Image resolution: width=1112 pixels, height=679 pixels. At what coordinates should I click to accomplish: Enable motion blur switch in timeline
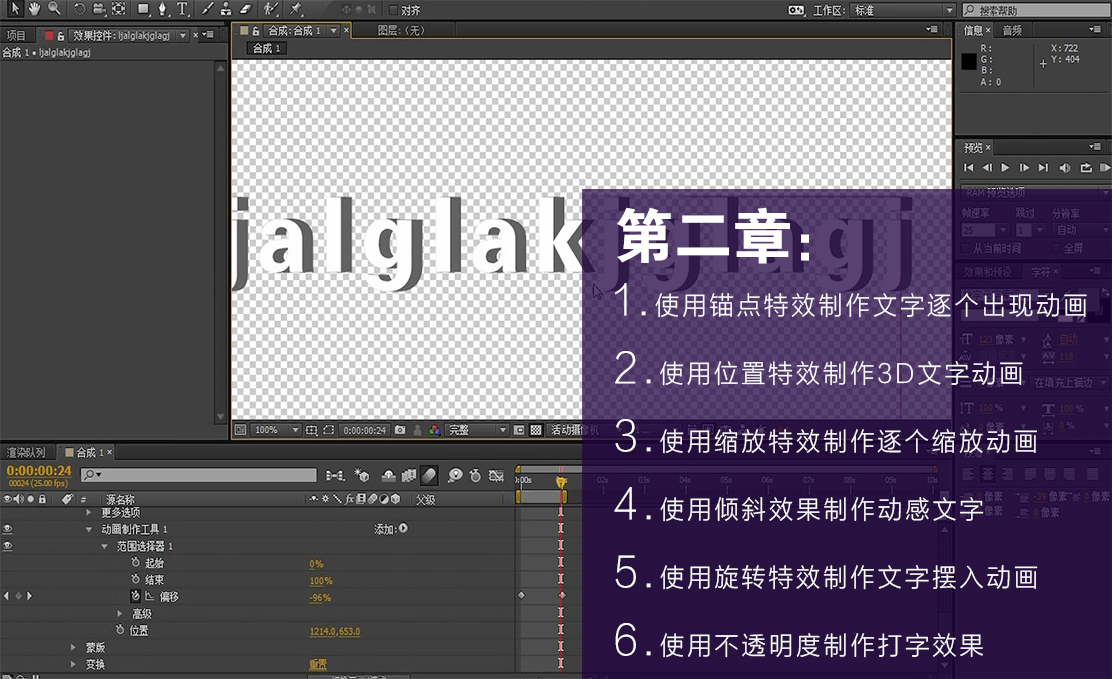coord(429,476)
